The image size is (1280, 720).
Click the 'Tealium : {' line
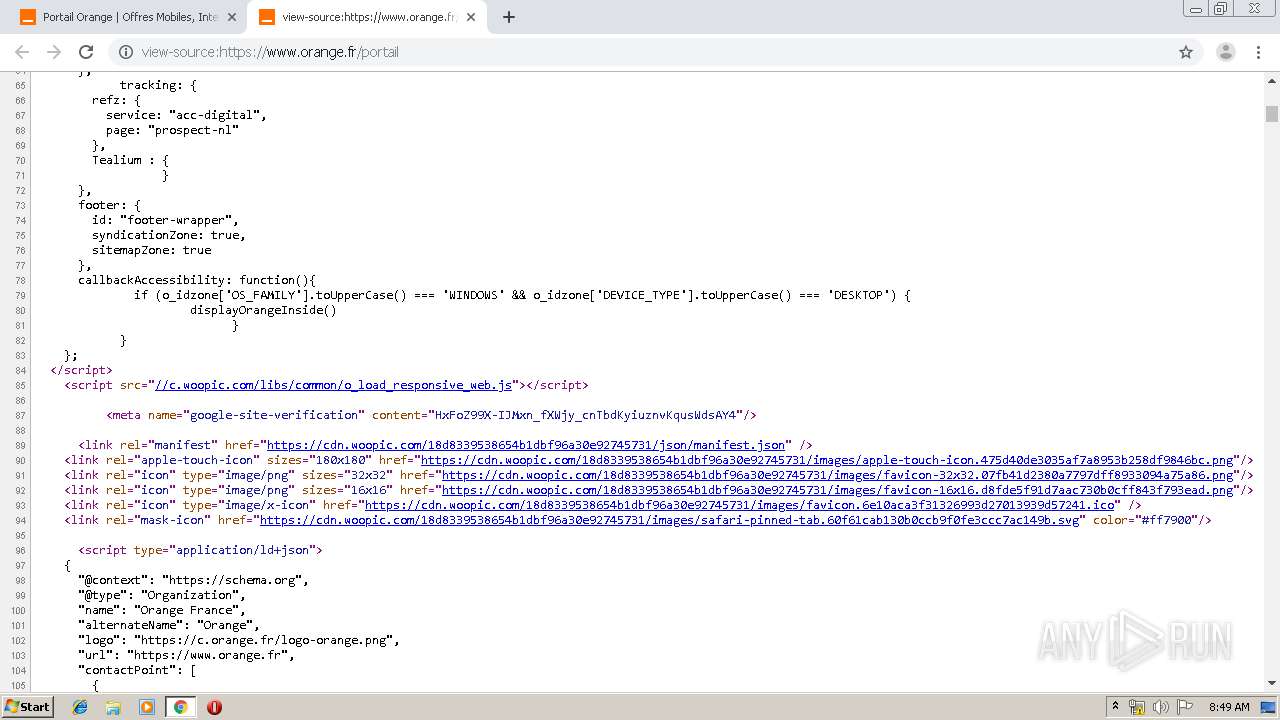coord(130,160)
